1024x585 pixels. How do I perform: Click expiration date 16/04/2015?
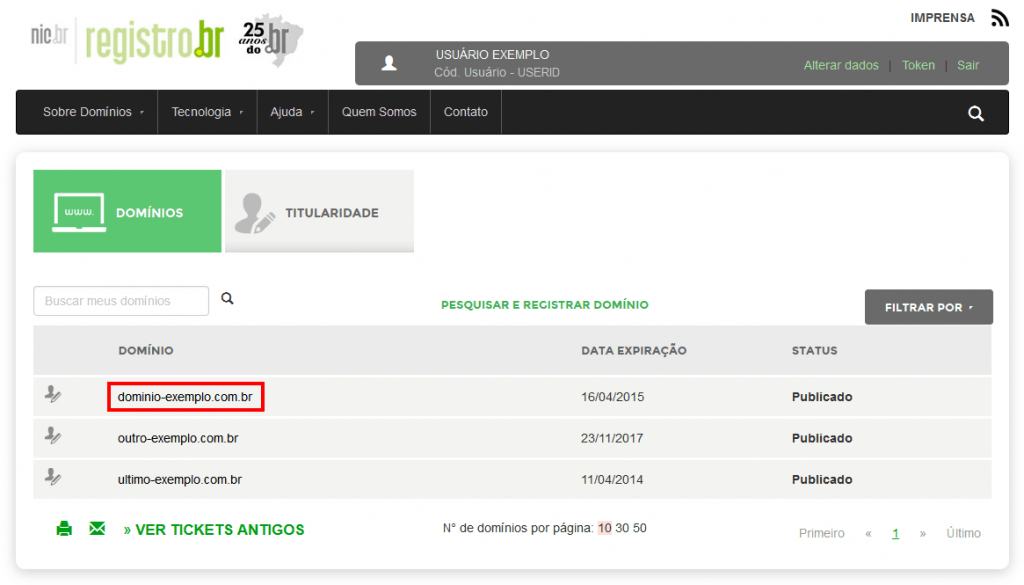tap(613, 397)
